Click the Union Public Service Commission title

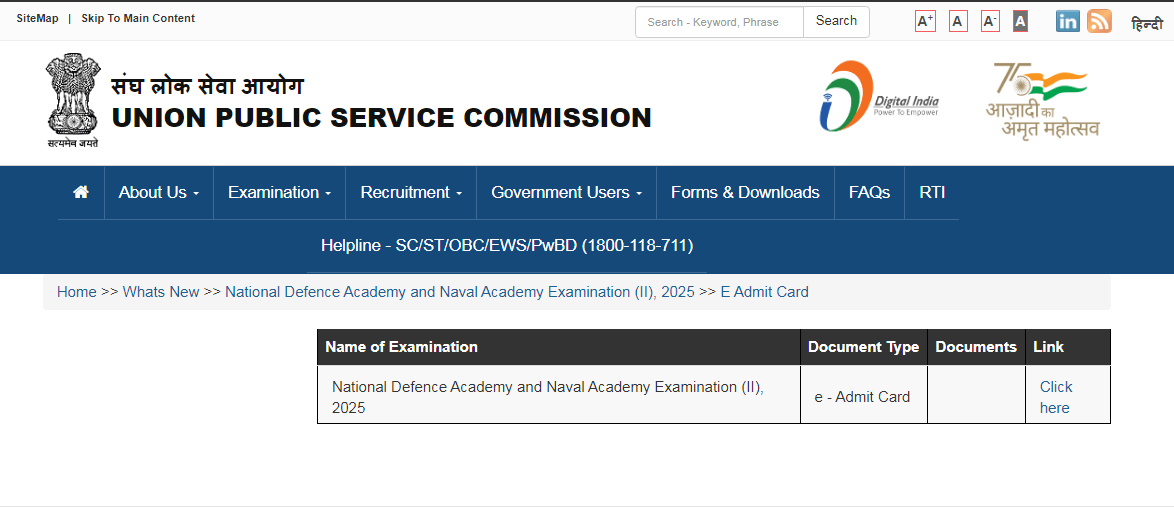tap(381, 118)
